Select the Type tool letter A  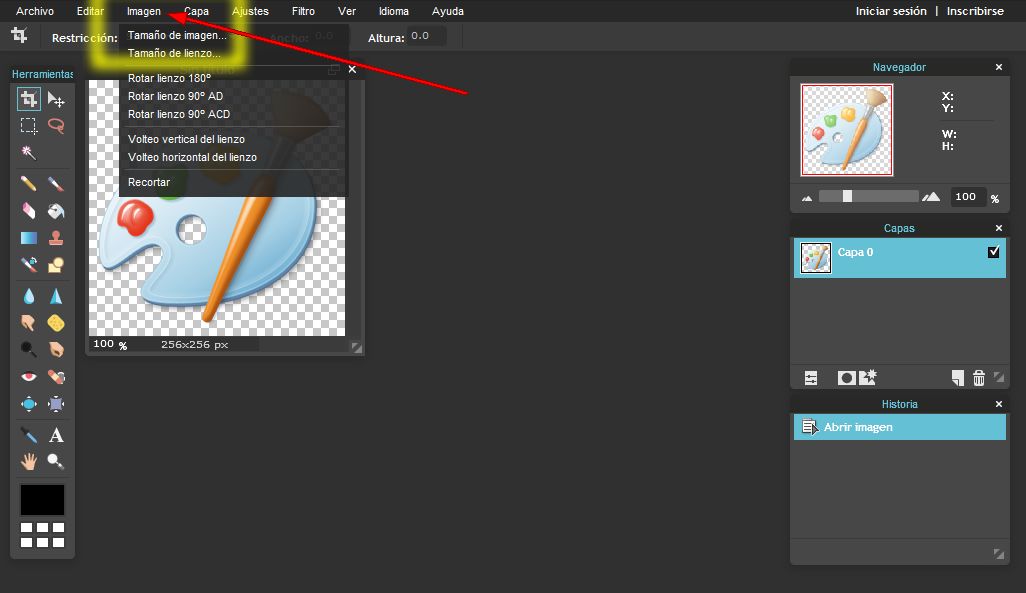tap(56, 435)
